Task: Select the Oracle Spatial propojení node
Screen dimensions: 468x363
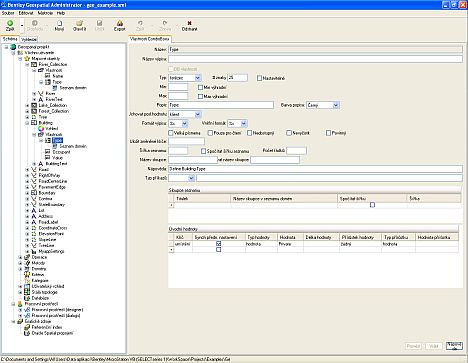Action: coord(52,333)
